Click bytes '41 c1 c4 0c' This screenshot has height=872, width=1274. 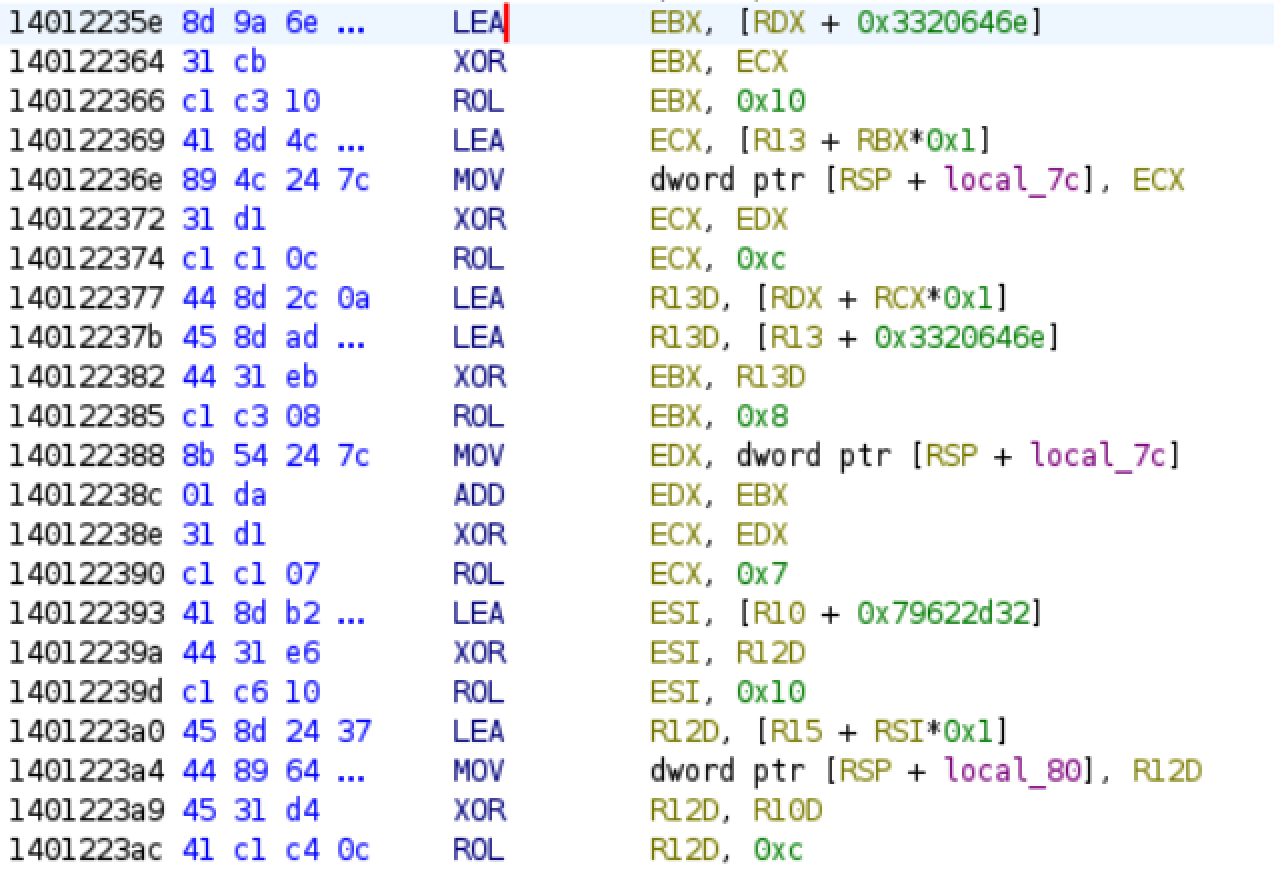click(x=277, y=849)
